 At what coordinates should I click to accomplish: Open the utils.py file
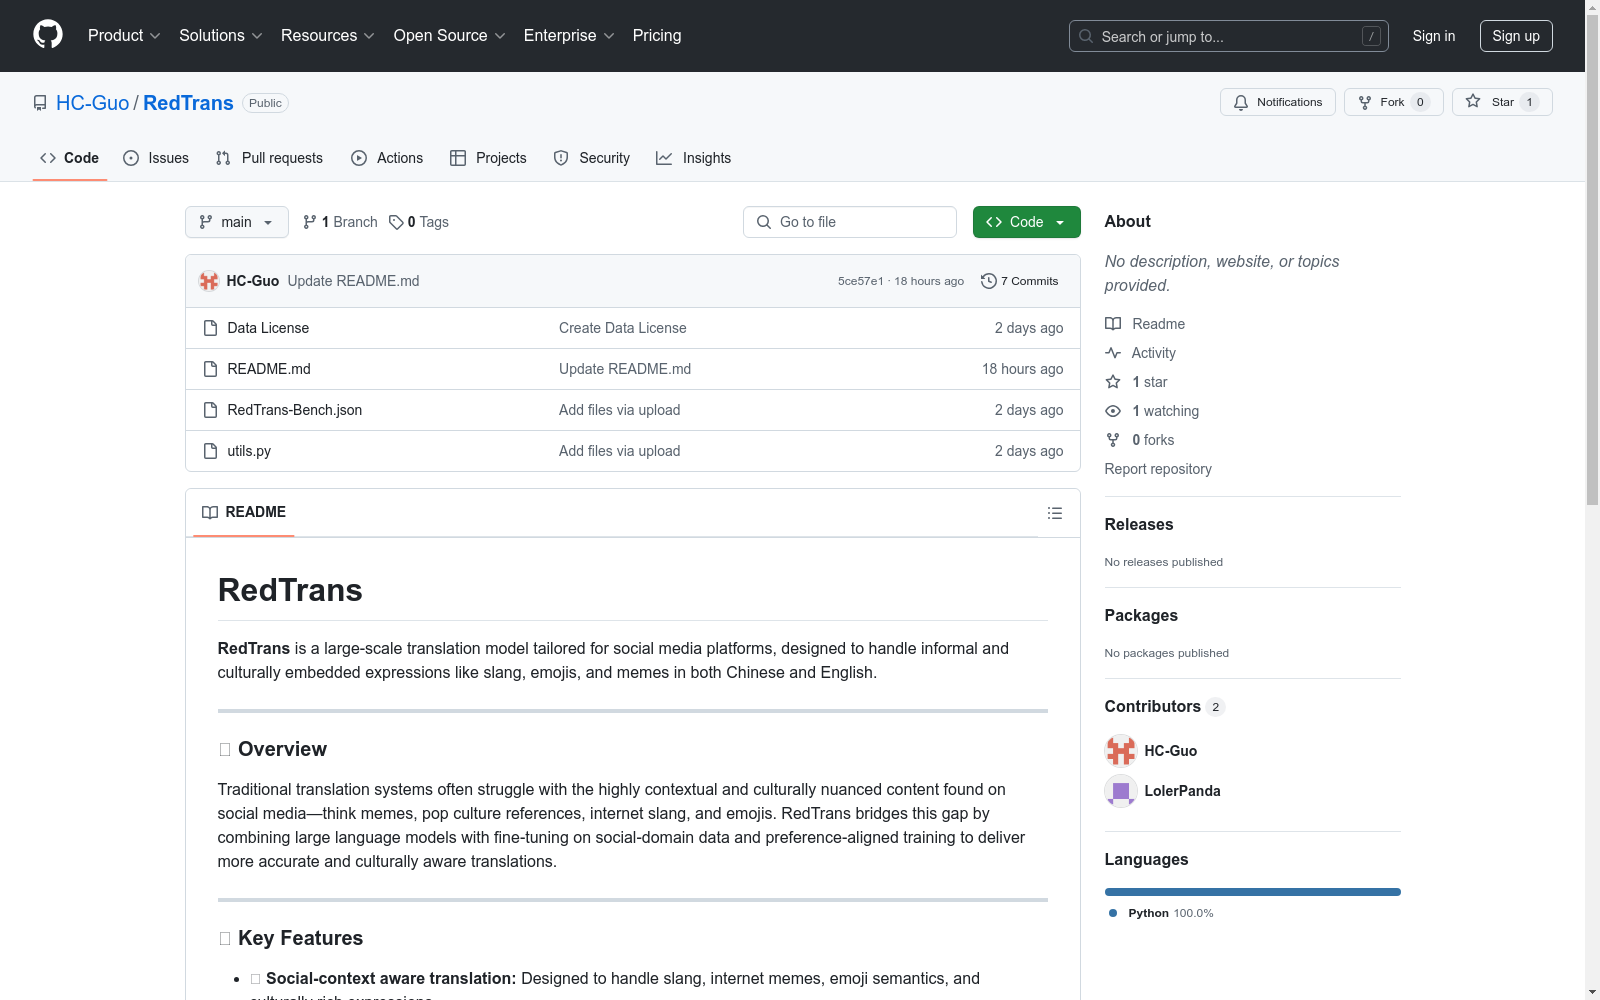pos(249,451)
